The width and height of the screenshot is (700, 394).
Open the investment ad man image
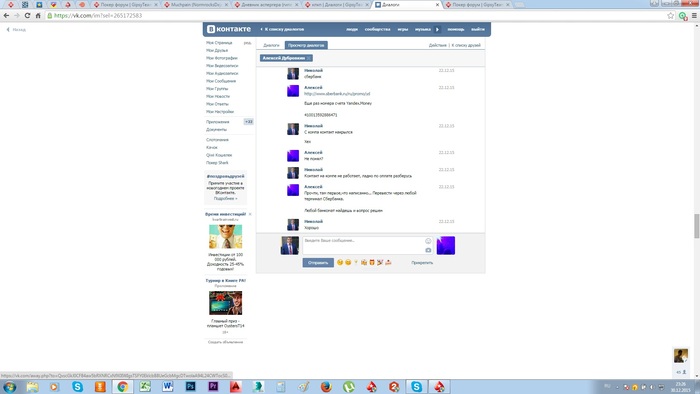tap(225, 236)
